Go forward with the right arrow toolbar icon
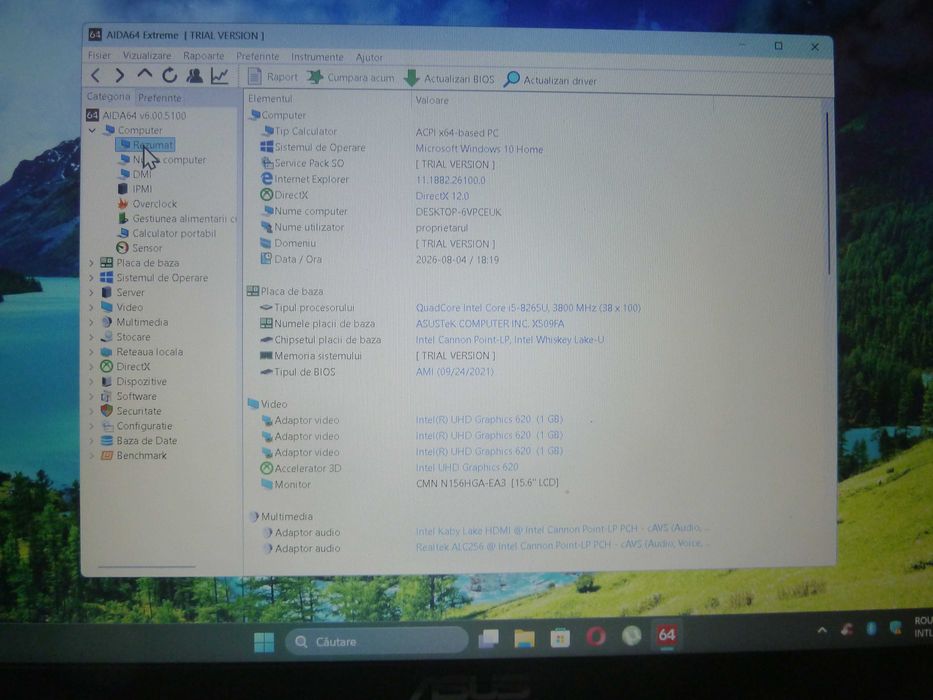 coord(120,75)
